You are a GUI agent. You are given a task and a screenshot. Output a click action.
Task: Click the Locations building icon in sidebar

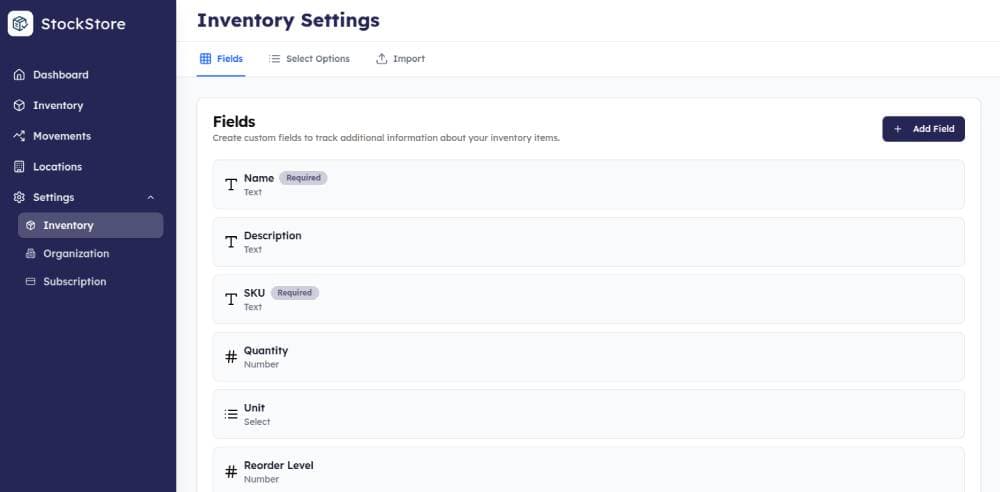[x=19, y=167]
